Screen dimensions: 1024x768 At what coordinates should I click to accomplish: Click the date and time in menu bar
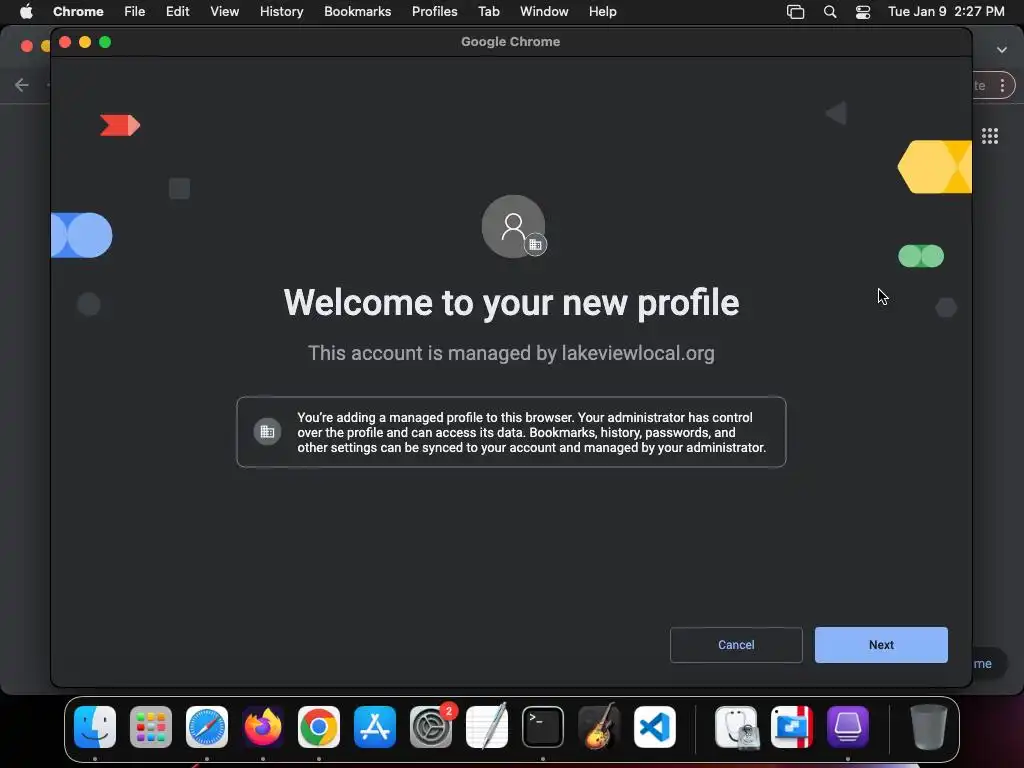pos(946,11)
